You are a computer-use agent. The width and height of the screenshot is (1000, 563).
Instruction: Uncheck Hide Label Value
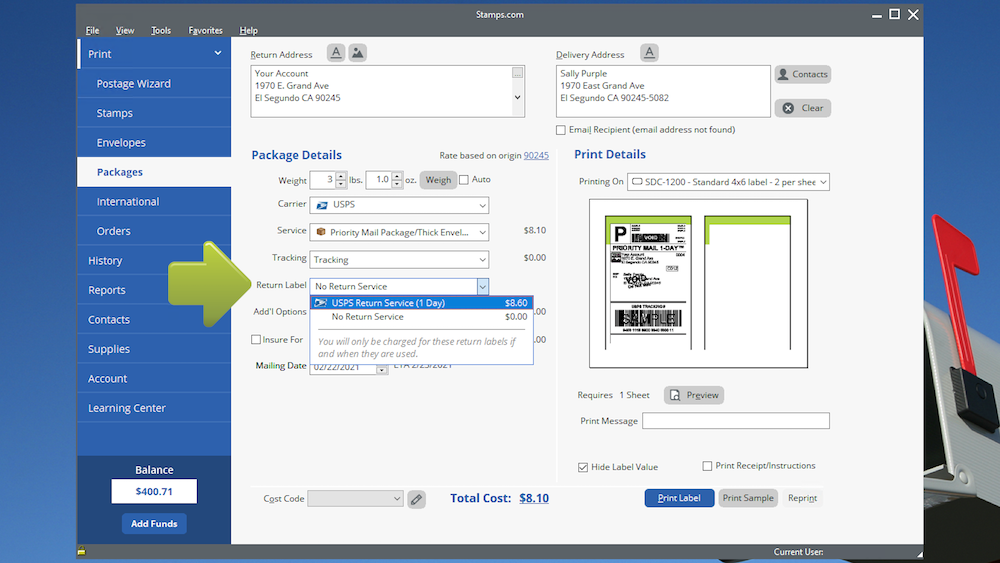[583, 467]
